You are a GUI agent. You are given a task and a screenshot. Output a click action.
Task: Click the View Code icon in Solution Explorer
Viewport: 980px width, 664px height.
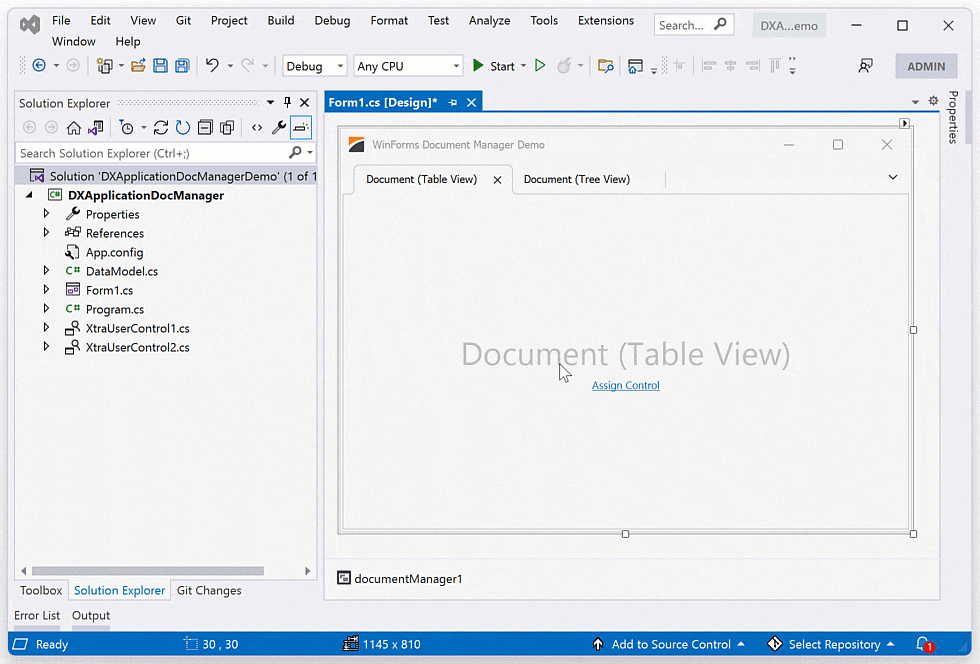pyautogui.click(x=257, y=128)
